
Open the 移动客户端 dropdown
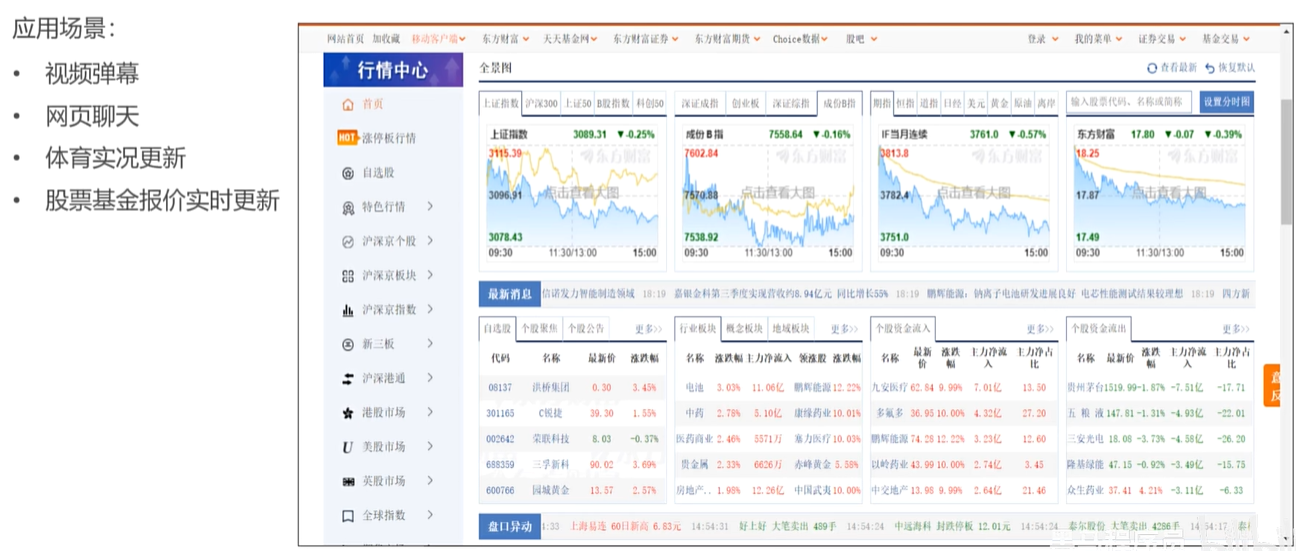point(439,39)
